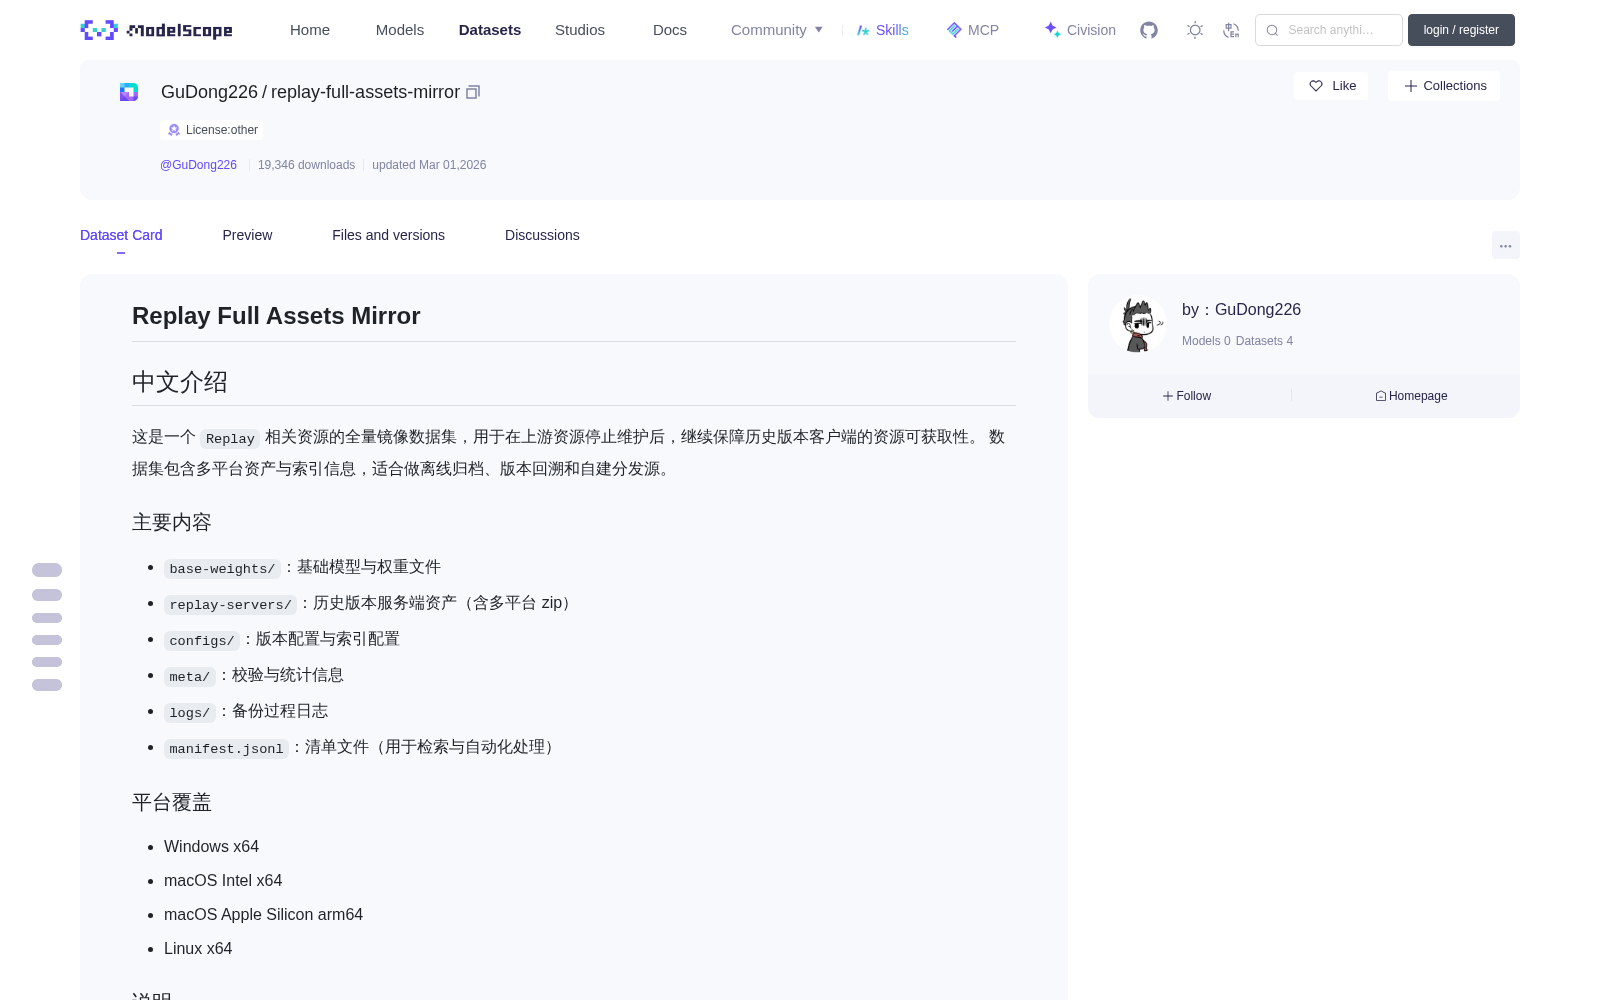Switch language via translate icon
1600x1000 pixels.
point(1232,30)
